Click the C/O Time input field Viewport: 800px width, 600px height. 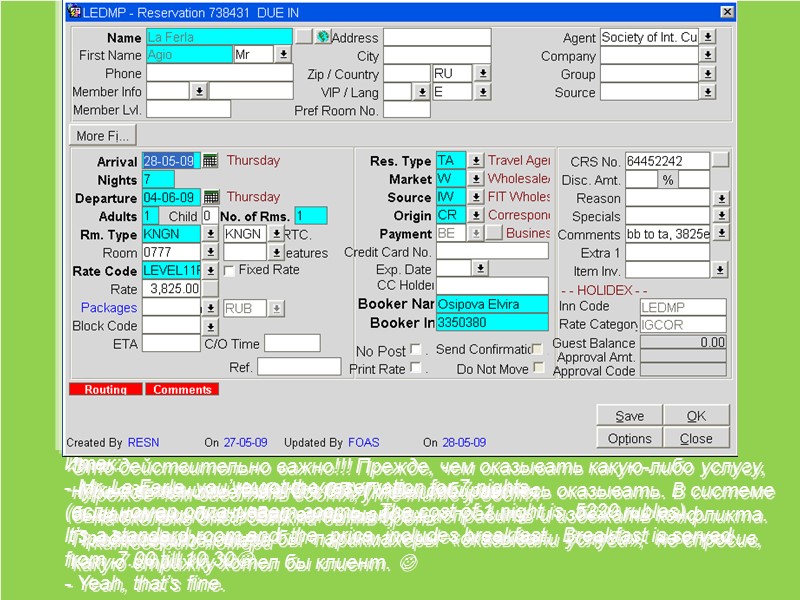coord(292,343)
